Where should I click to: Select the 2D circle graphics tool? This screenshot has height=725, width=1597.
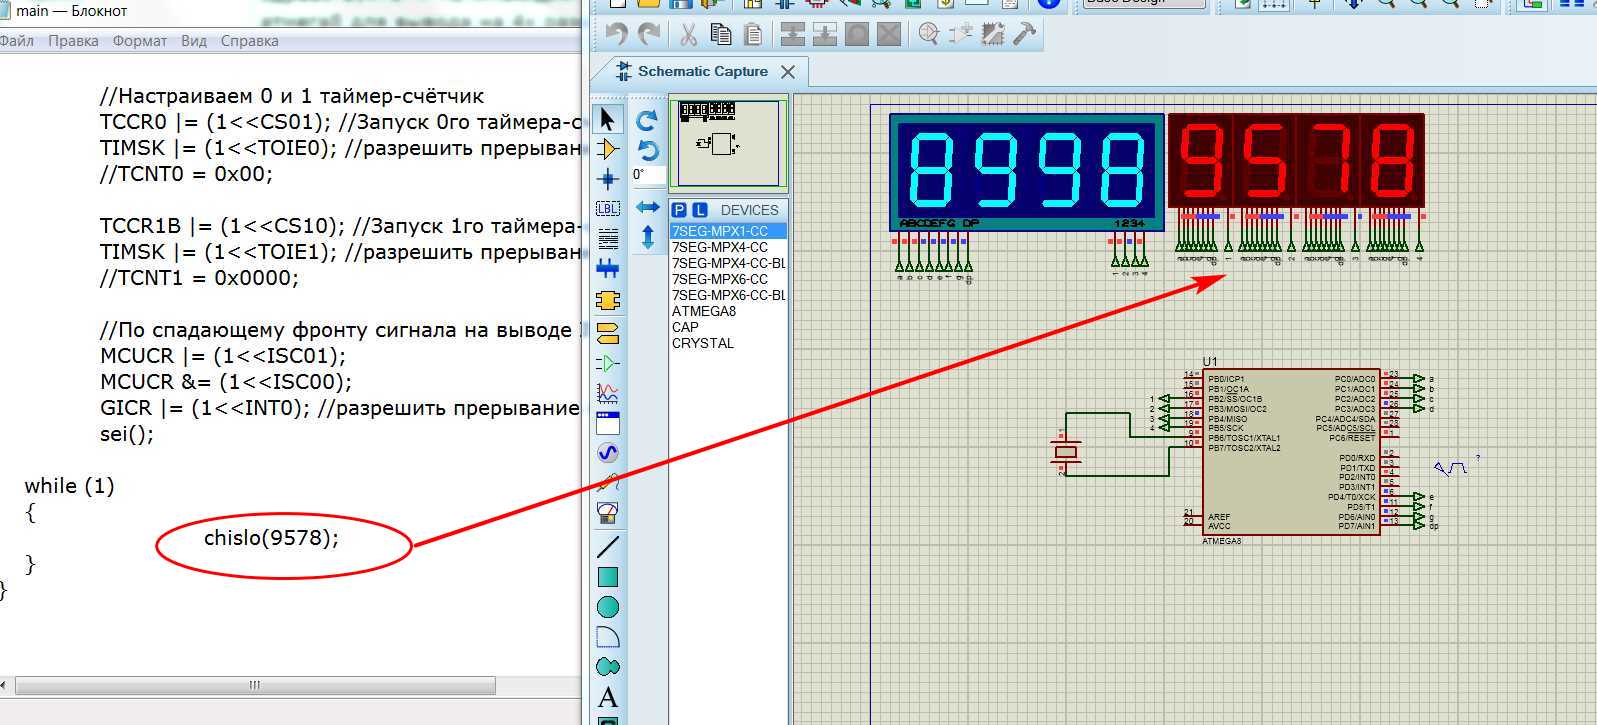point(607,607)
